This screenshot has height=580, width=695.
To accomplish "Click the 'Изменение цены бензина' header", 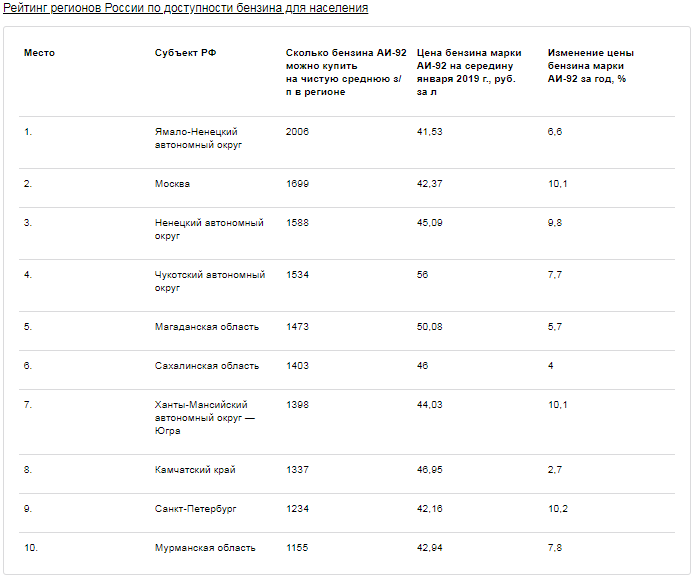I will pos(590,66).
